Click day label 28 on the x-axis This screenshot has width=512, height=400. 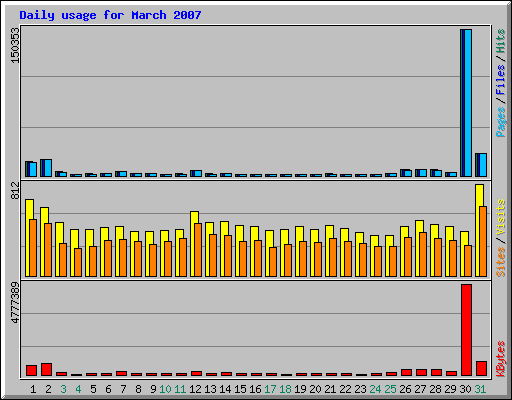tap(435, 389)
